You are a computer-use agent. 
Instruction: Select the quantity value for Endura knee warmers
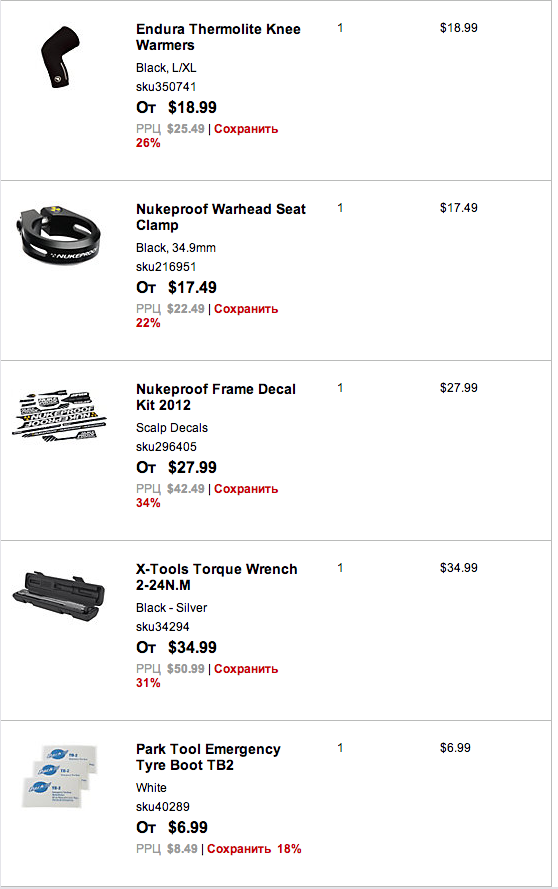click(340, 28)
